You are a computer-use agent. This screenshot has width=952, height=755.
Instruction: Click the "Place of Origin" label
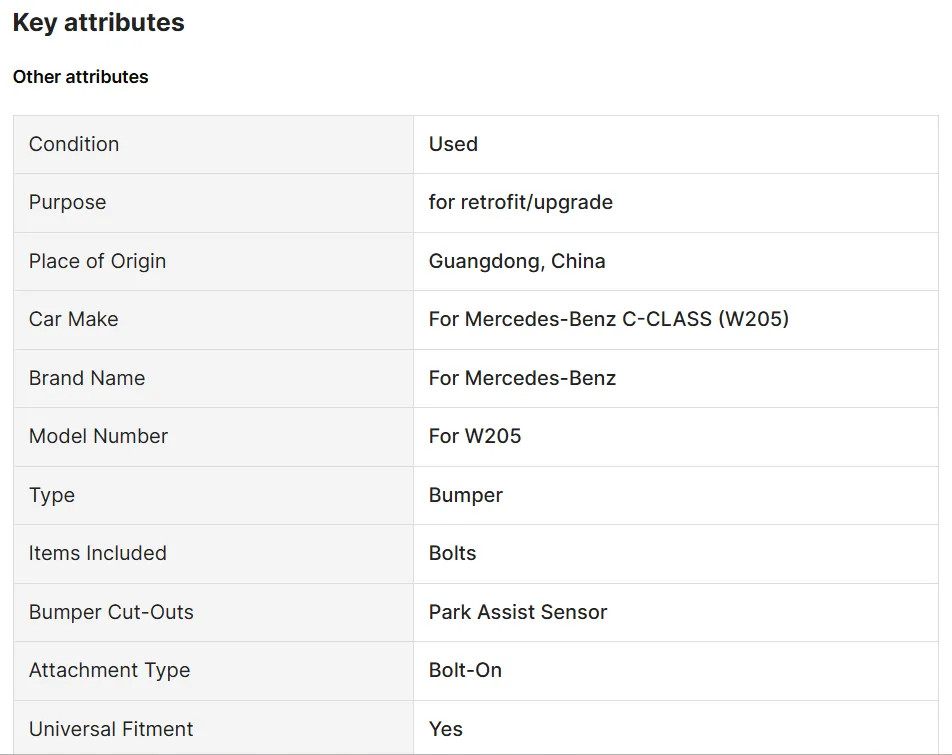point(97,261)
